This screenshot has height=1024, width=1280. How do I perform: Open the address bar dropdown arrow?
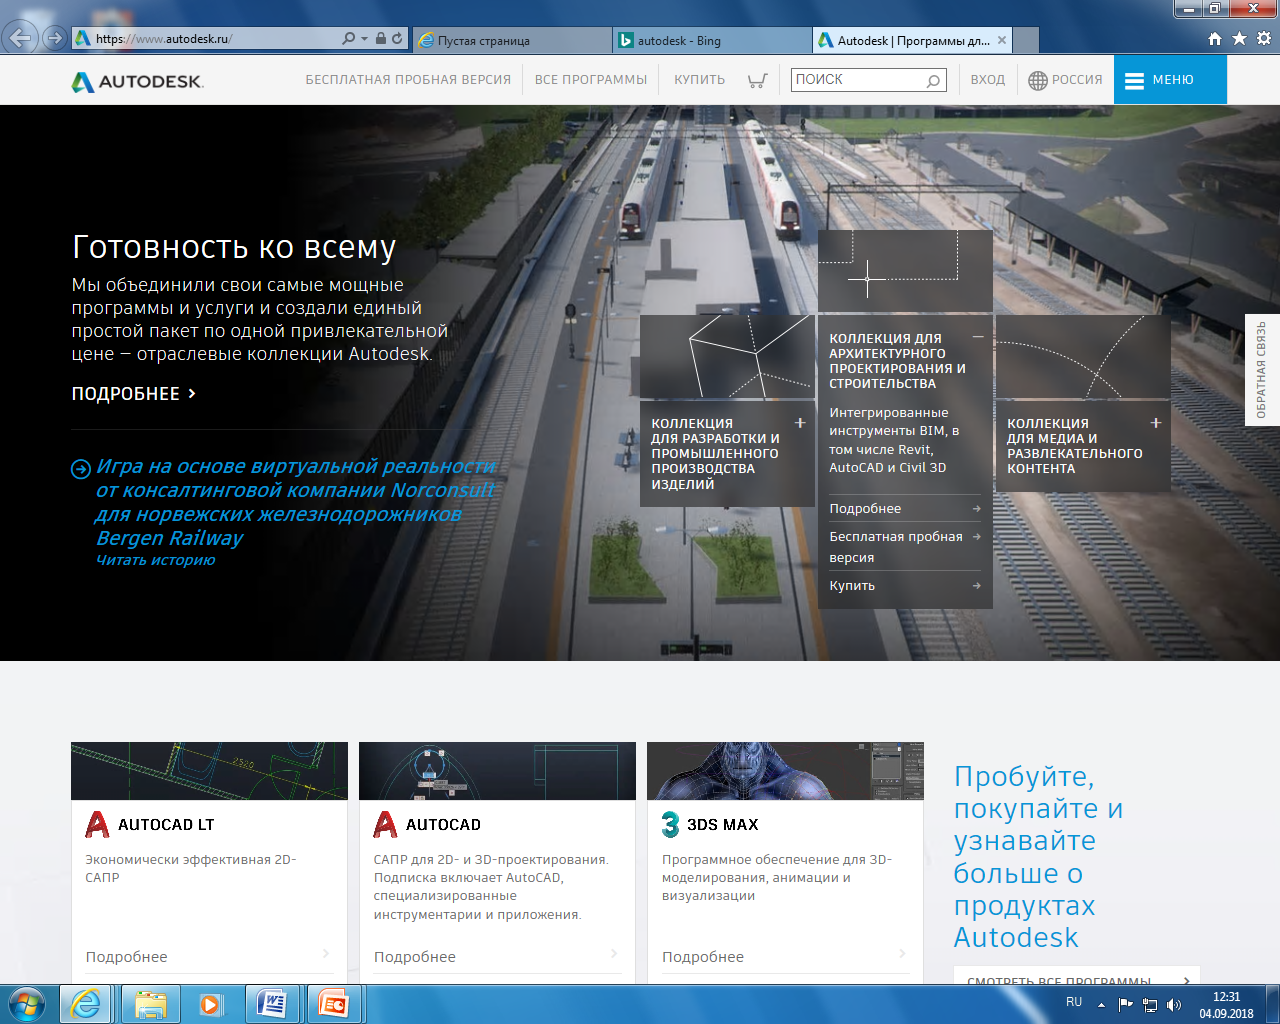click(x=365, y=39)
